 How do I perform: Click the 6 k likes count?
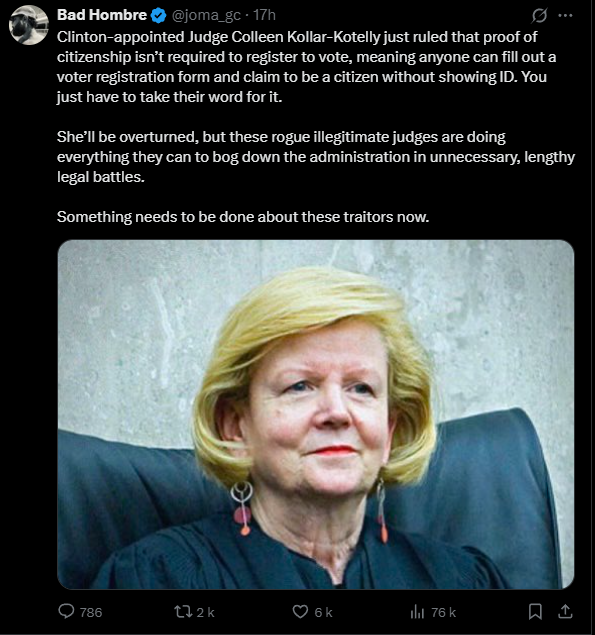pos(323,612)
